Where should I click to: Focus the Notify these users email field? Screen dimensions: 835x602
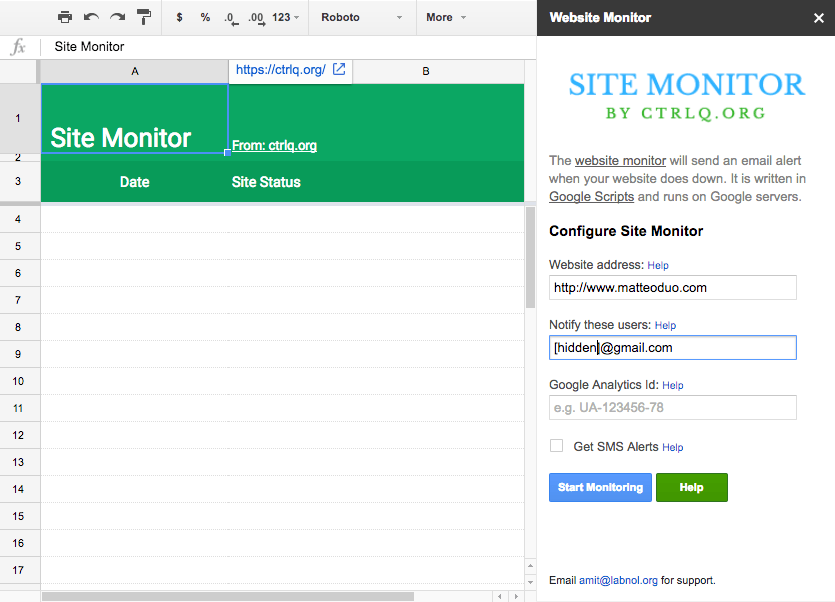673,348
